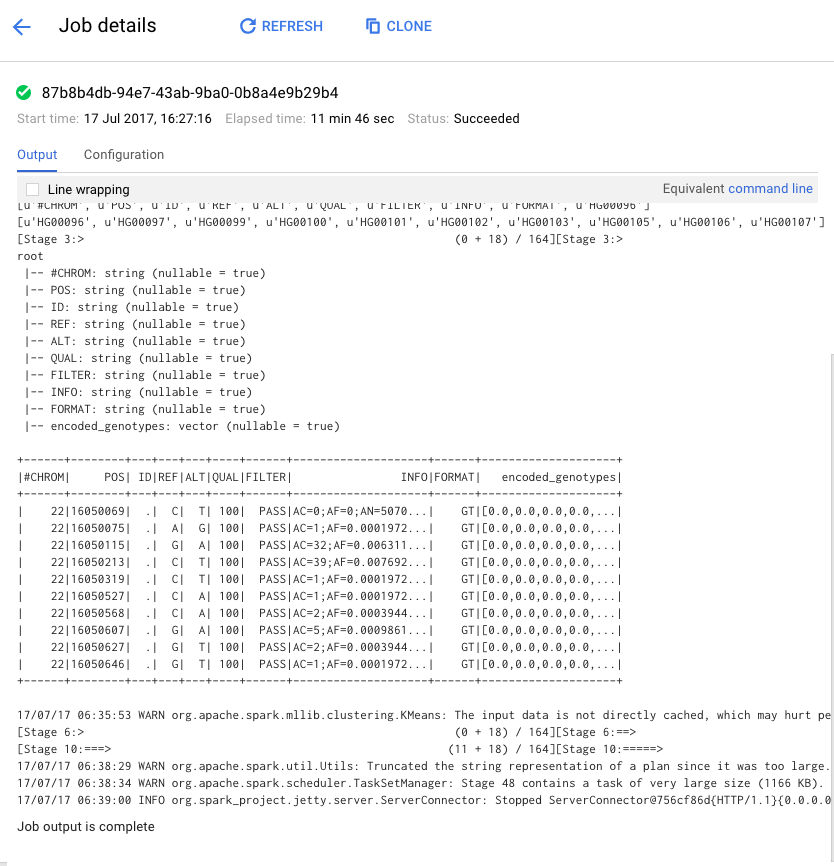This screenshot has width=834, height=866.
Task: Click the back arrow icon
Action: (22, 27)
